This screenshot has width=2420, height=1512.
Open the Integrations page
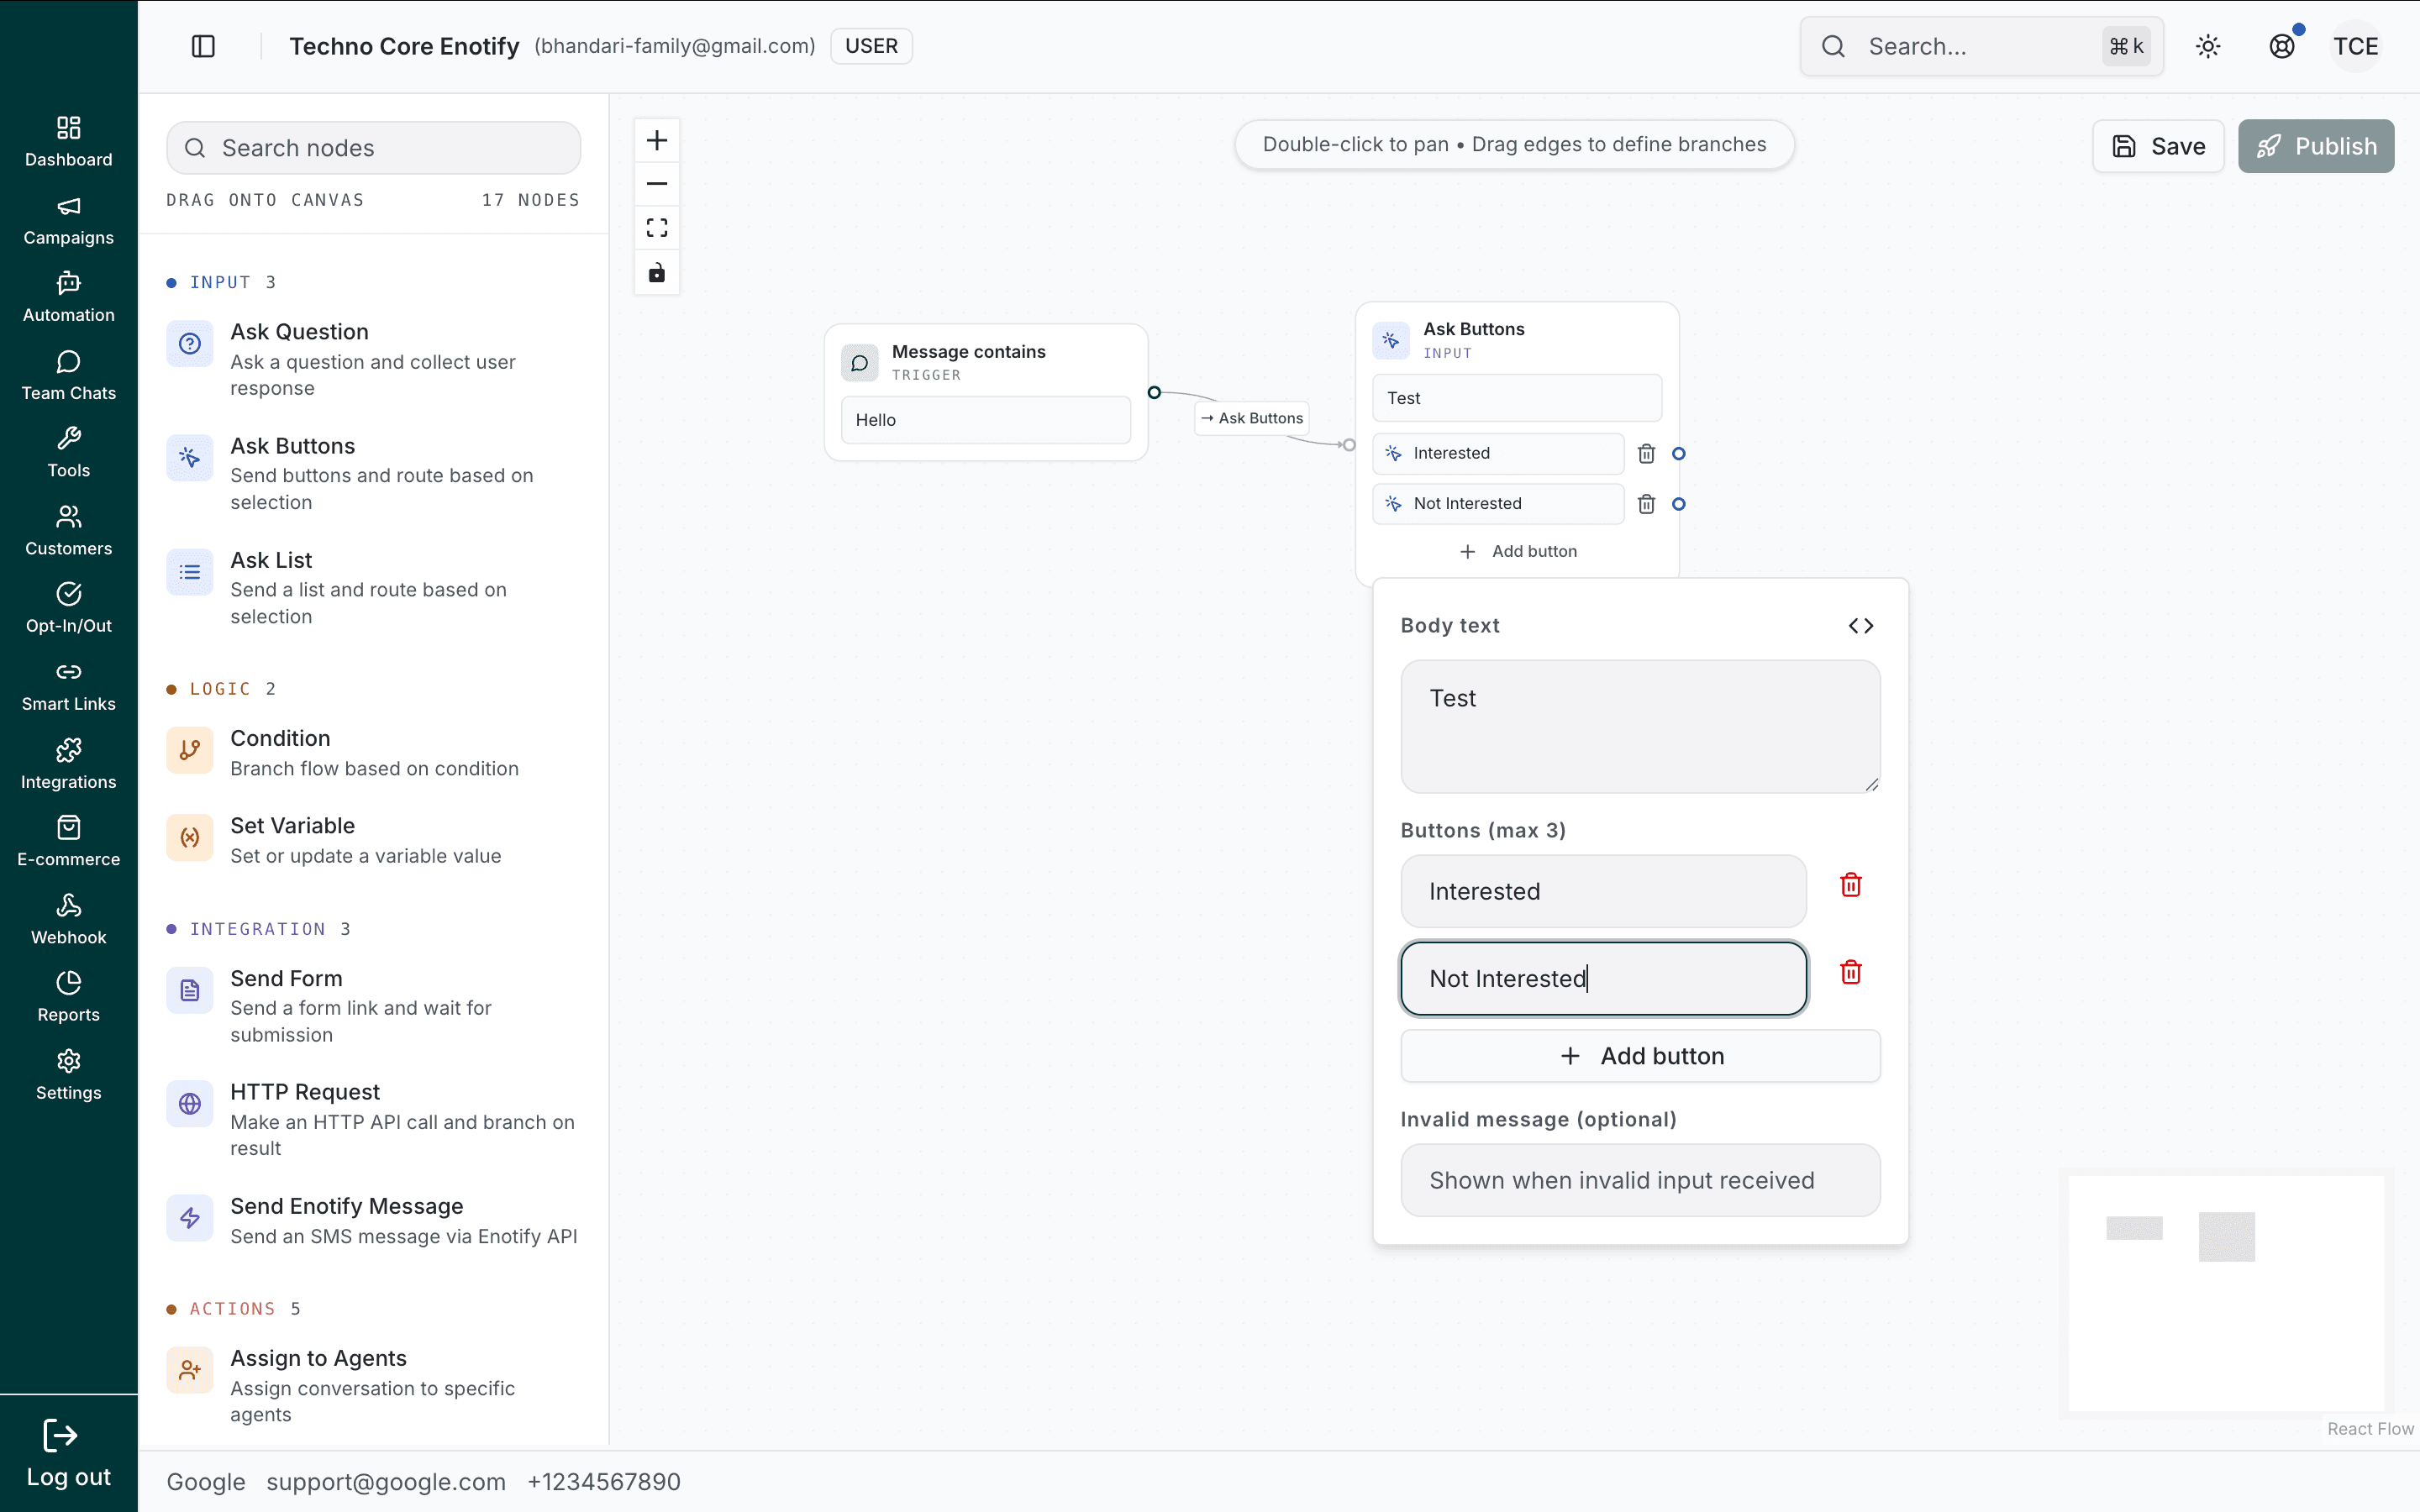pyautogui.click(x=68, y=764)
